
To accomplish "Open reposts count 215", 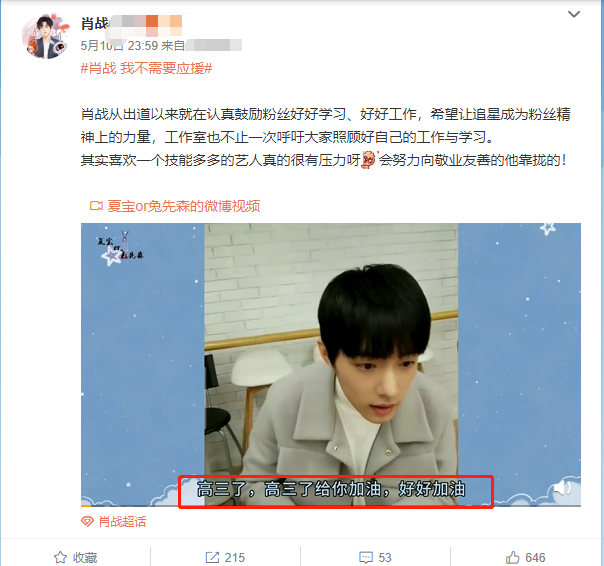I will pyautogui.click(x=235, y=558).
